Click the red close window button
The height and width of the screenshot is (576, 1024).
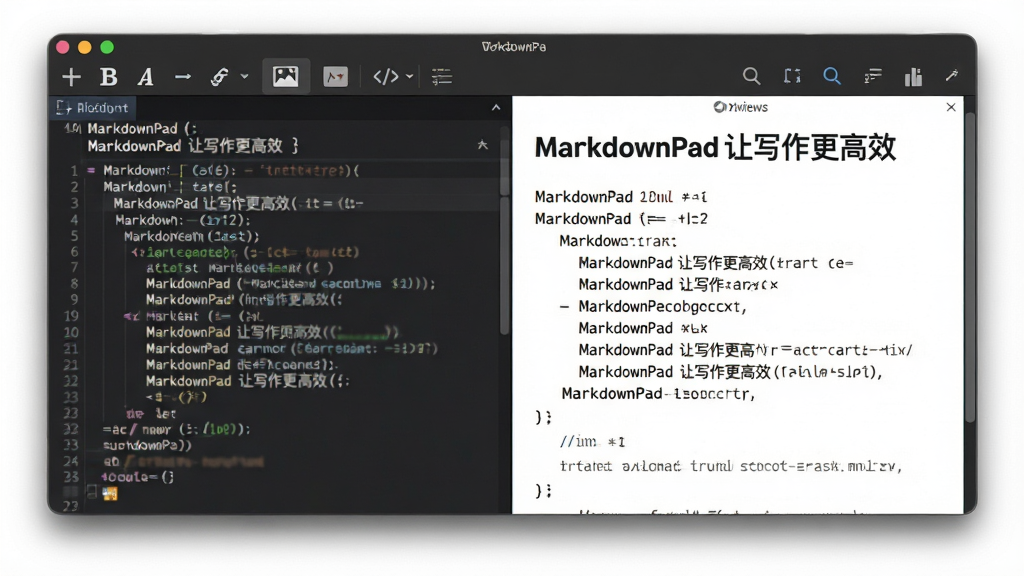click(63, 47)
